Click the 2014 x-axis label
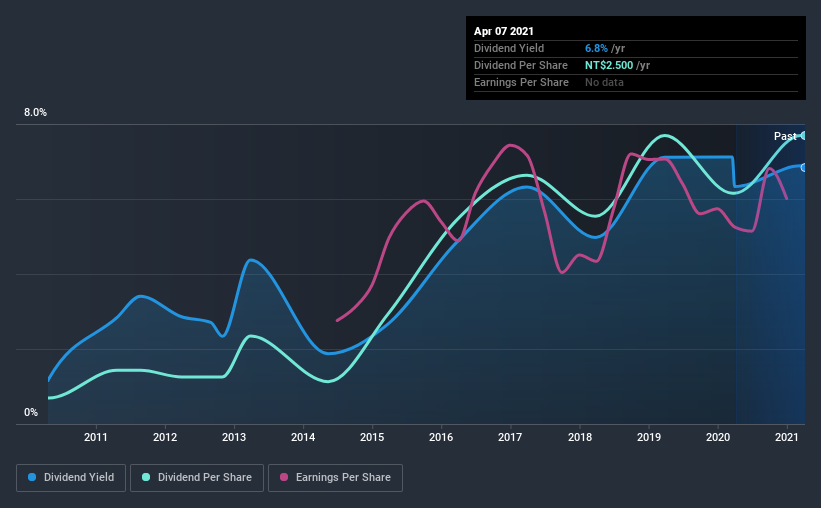Viewport: 821px width, 508px height. click(303, 437)
